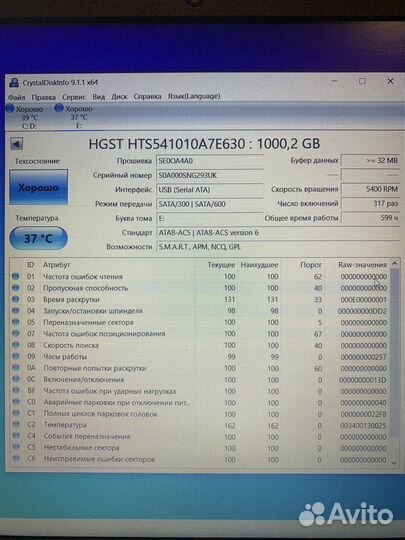The image size is (405, 540).
Task: Click status dot for attribute C1
Action: pyautogui.click(x=16, y=413)
